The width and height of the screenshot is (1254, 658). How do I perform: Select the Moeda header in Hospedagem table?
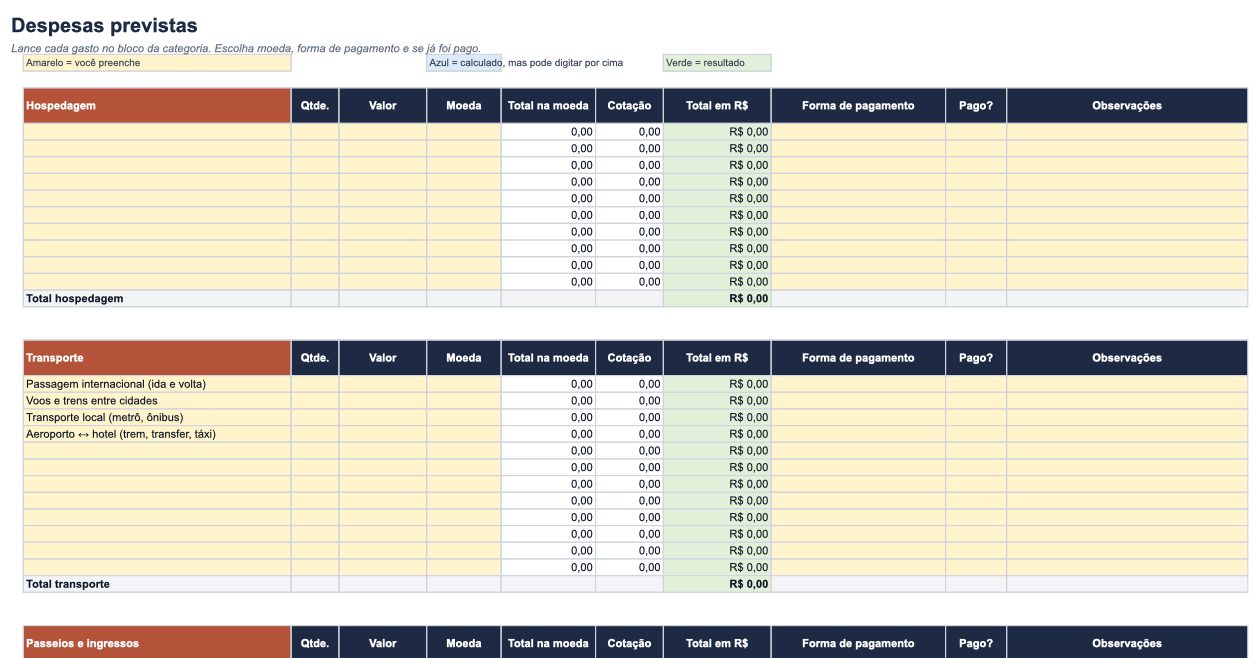click(464, 105)
